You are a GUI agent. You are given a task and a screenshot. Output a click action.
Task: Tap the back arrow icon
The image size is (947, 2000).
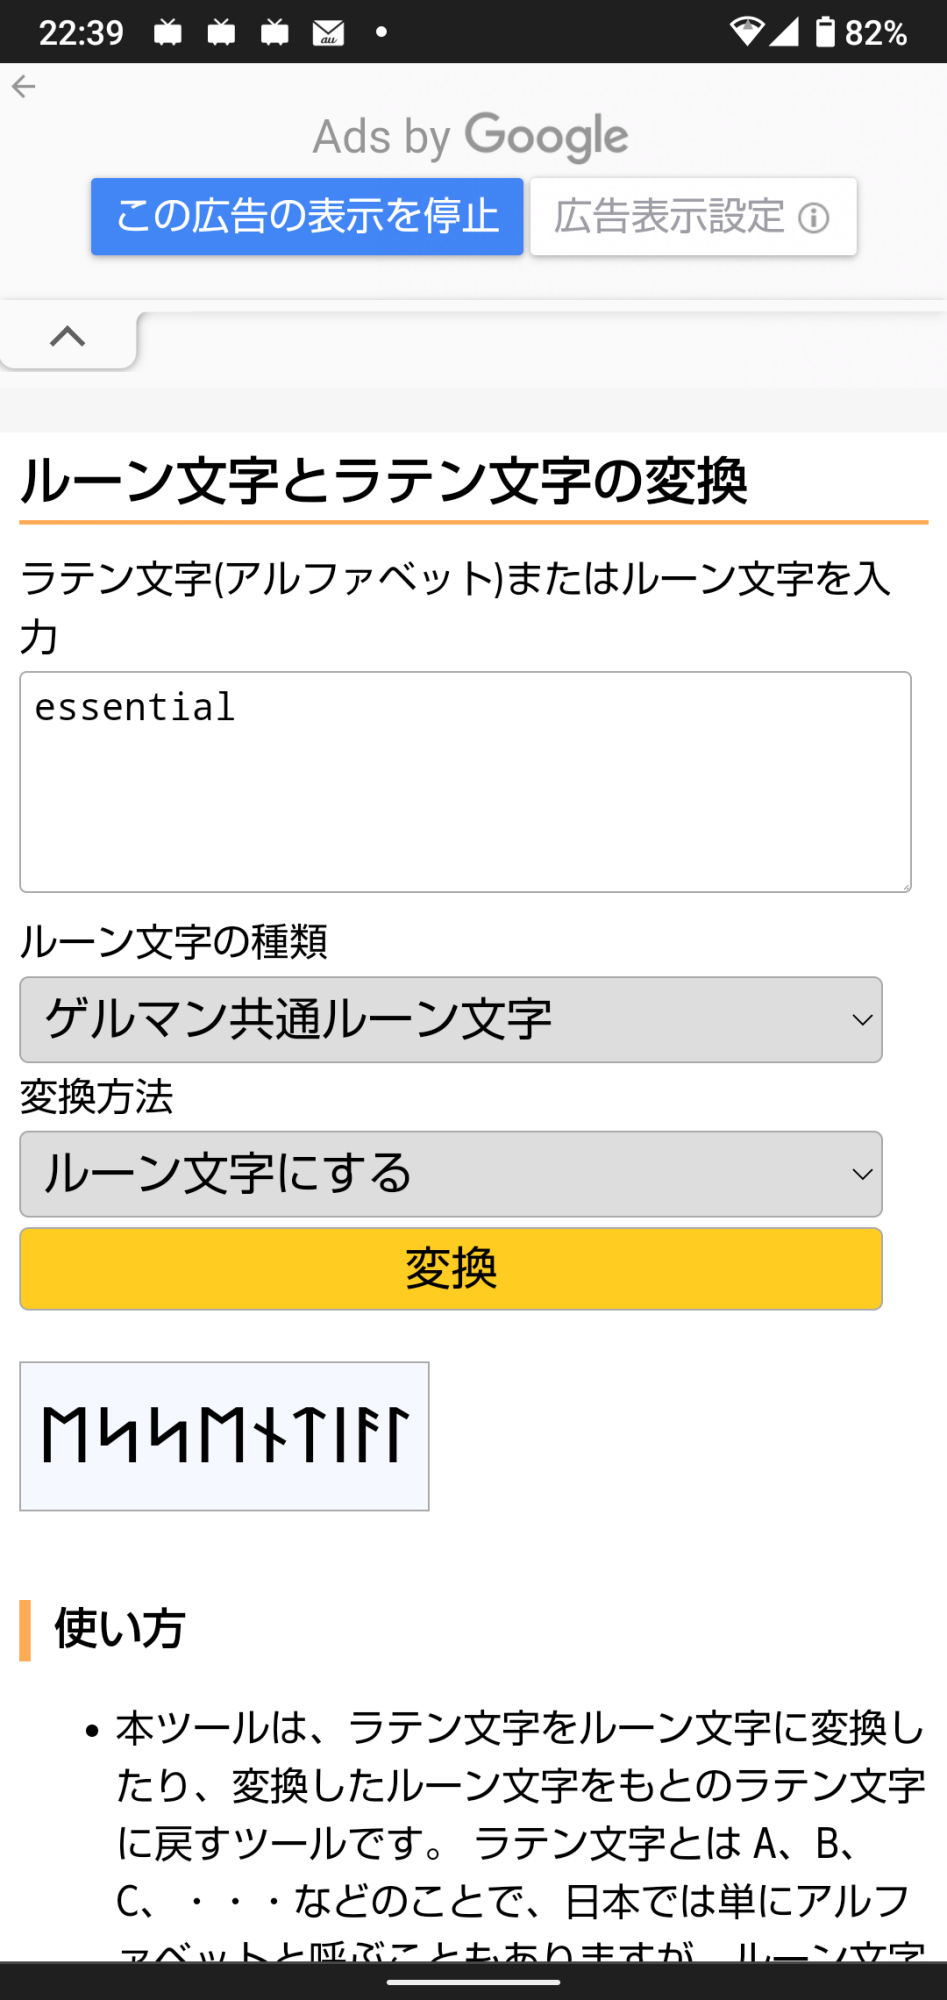[x=24, y=87]
